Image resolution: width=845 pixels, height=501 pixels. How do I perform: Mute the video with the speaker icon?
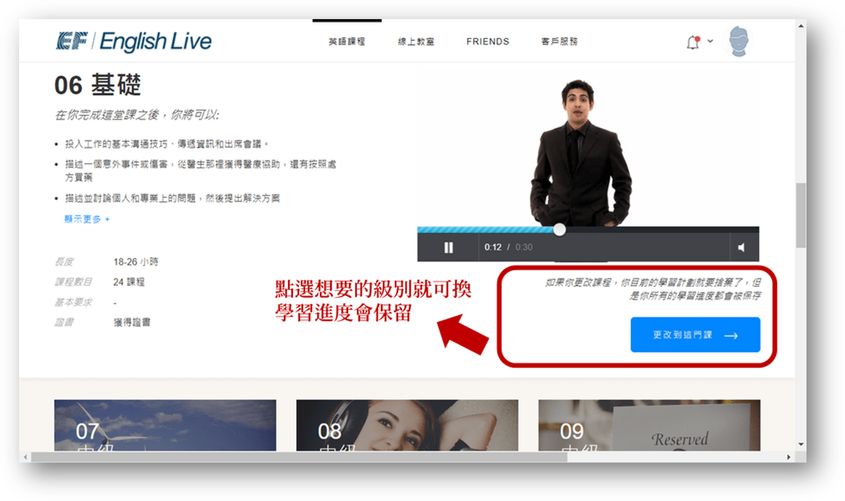741,247
